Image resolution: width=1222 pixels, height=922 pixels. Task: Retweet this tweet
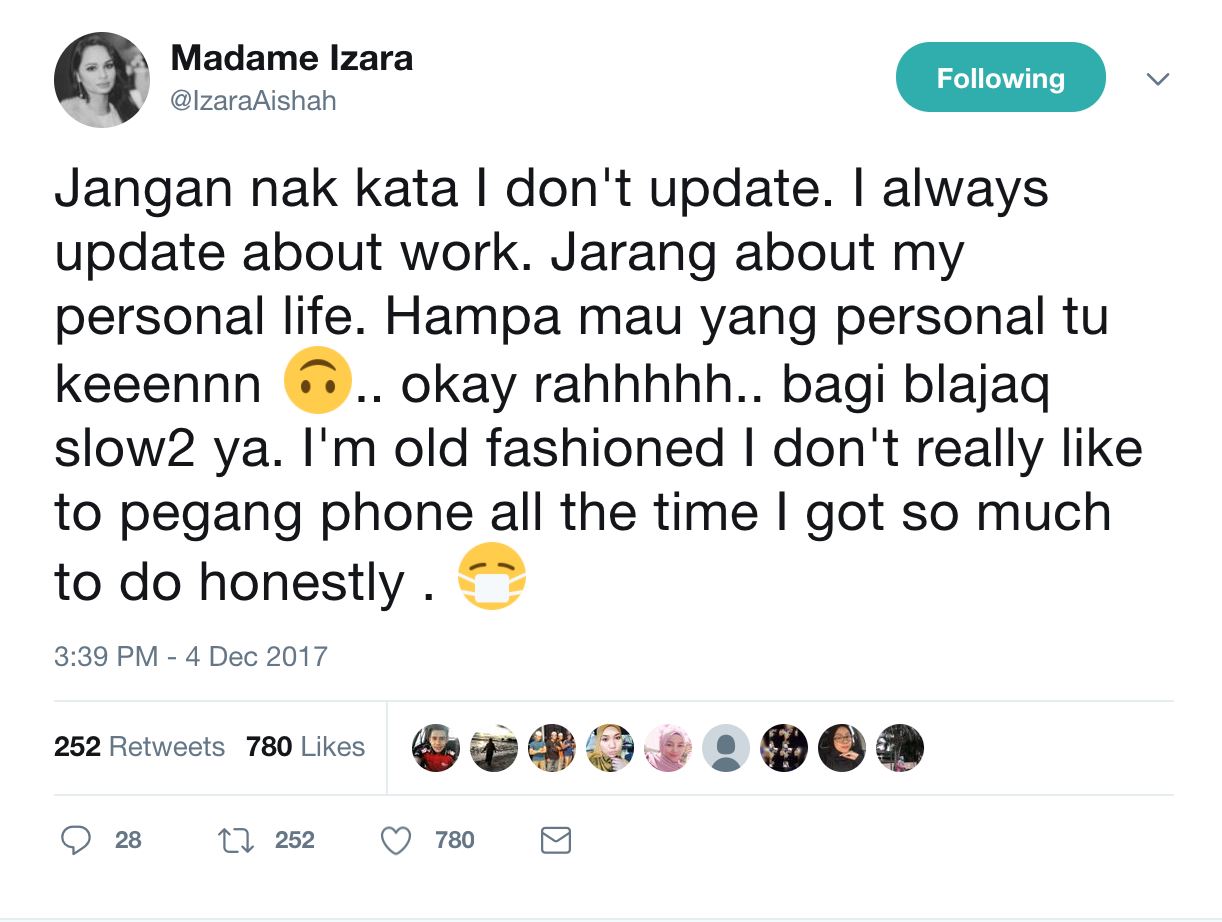coord(236,841)
